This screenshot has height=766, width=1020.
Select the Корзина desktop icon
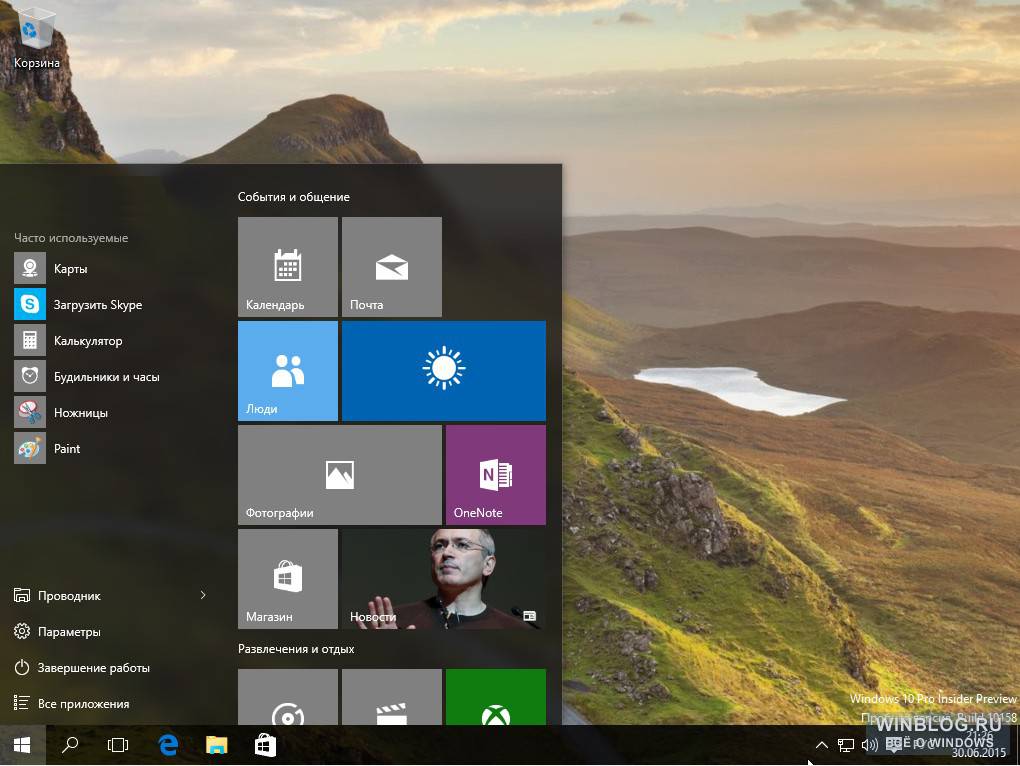click(x=36, y=40)
